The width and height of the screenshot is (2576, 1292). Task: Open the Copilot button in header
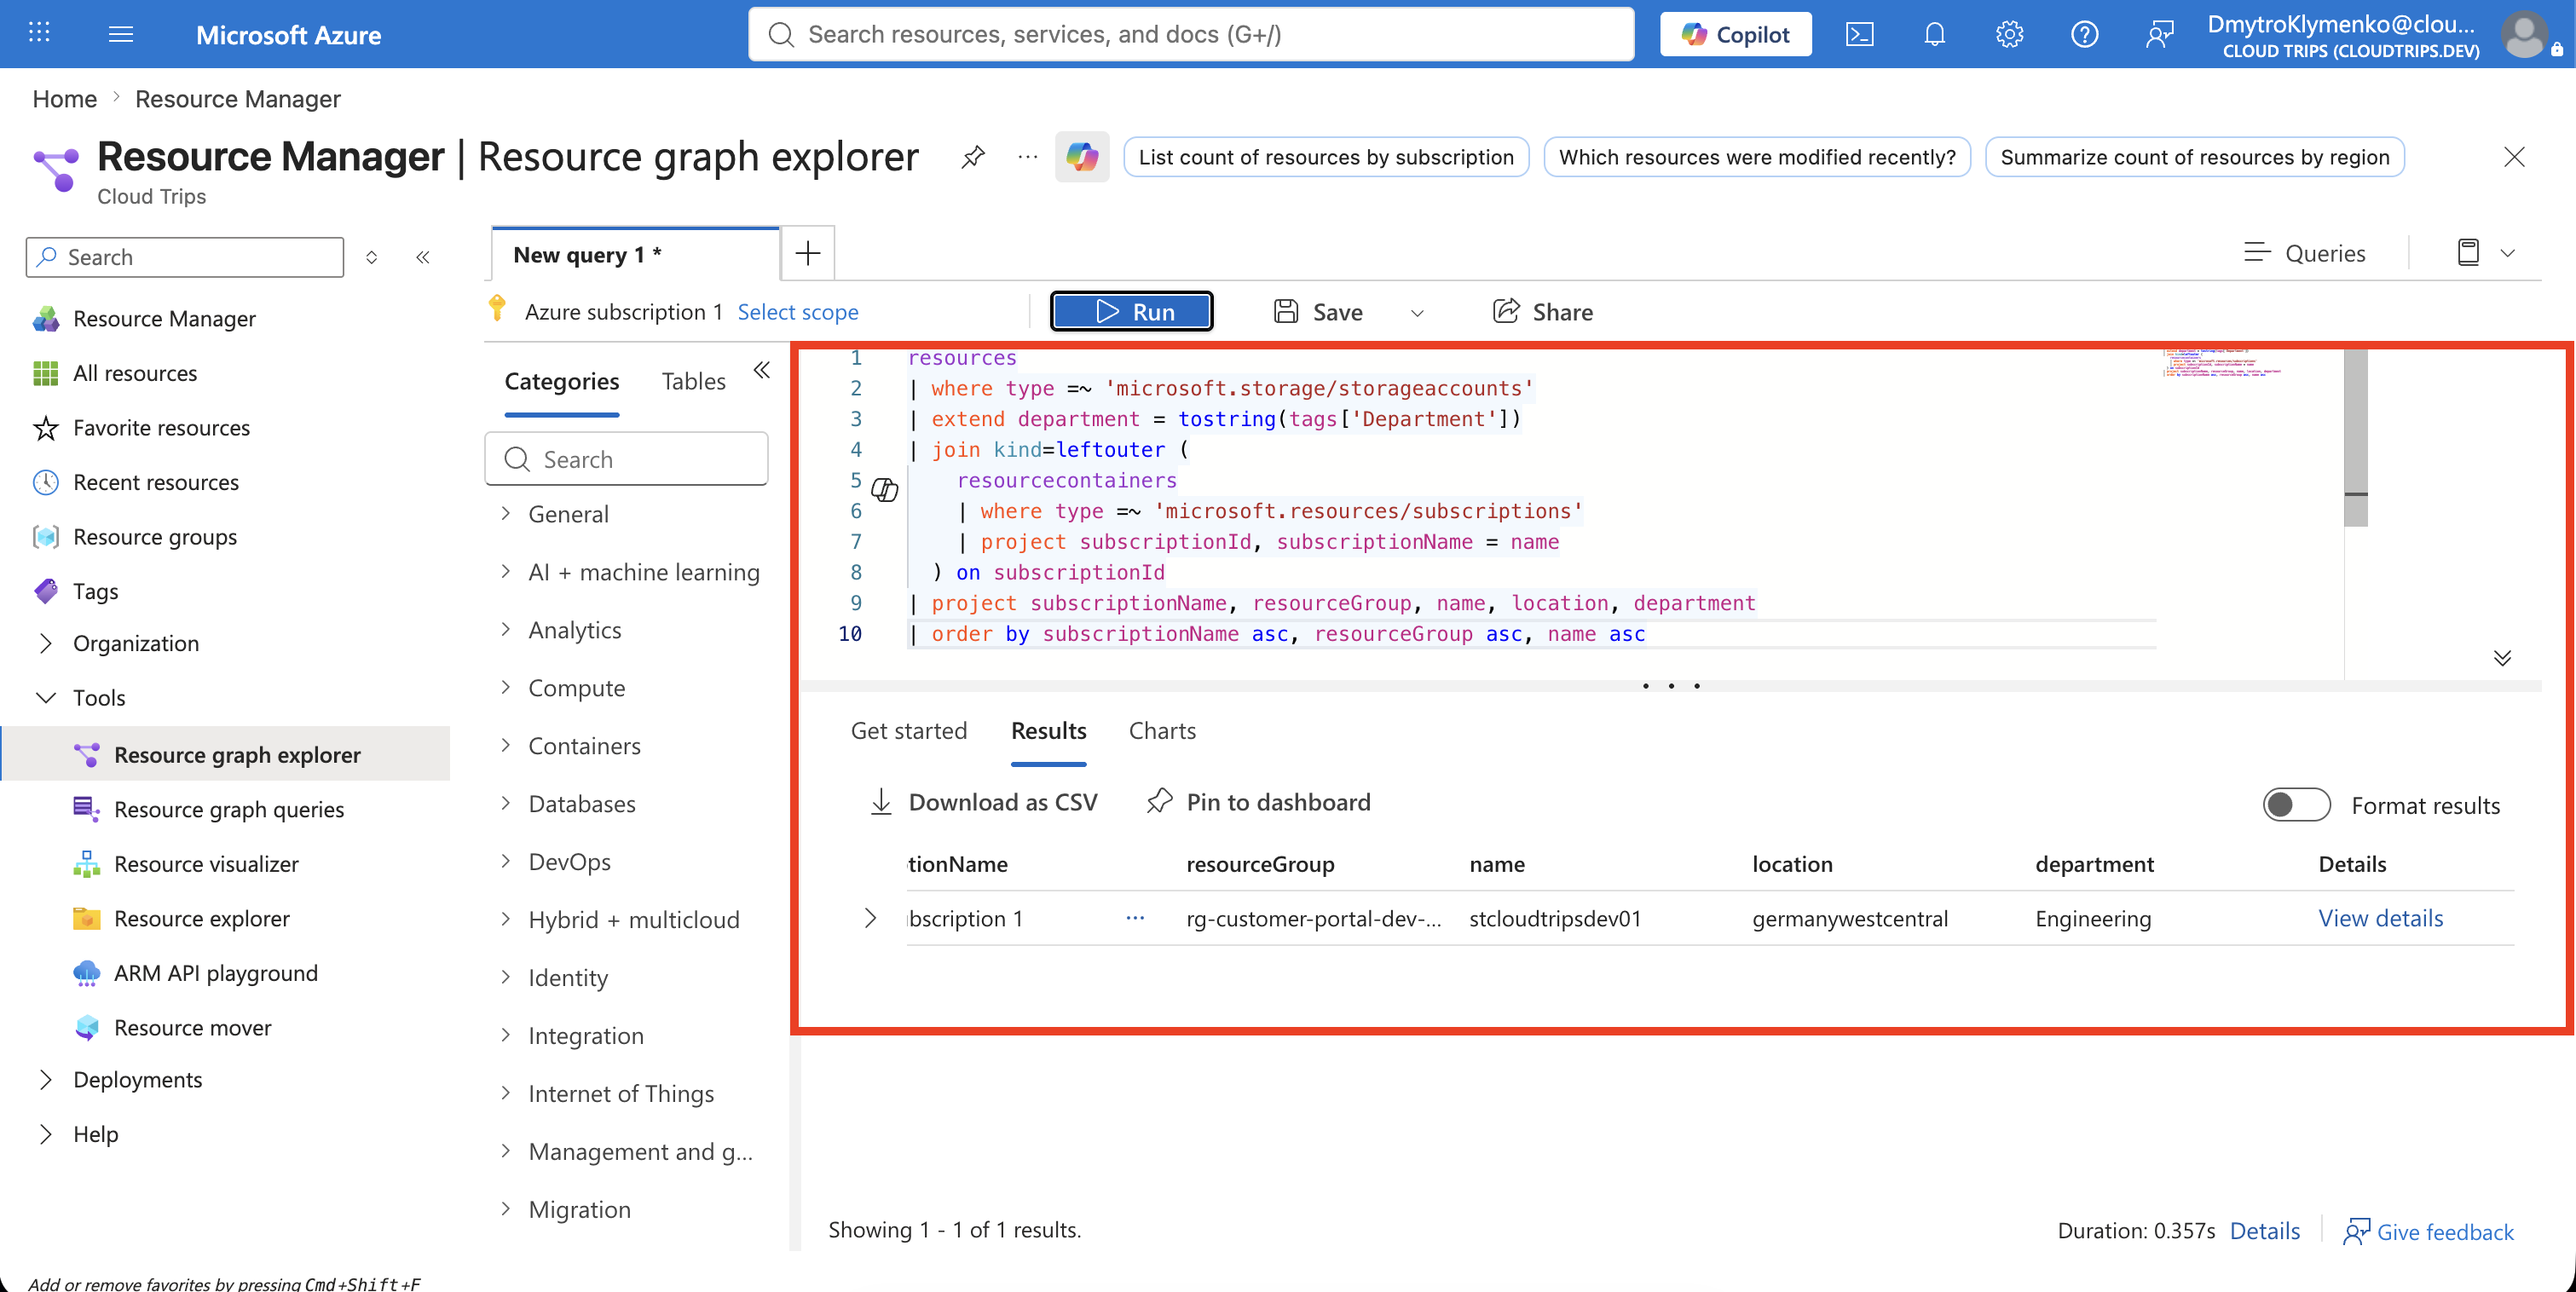point(1735,34)
